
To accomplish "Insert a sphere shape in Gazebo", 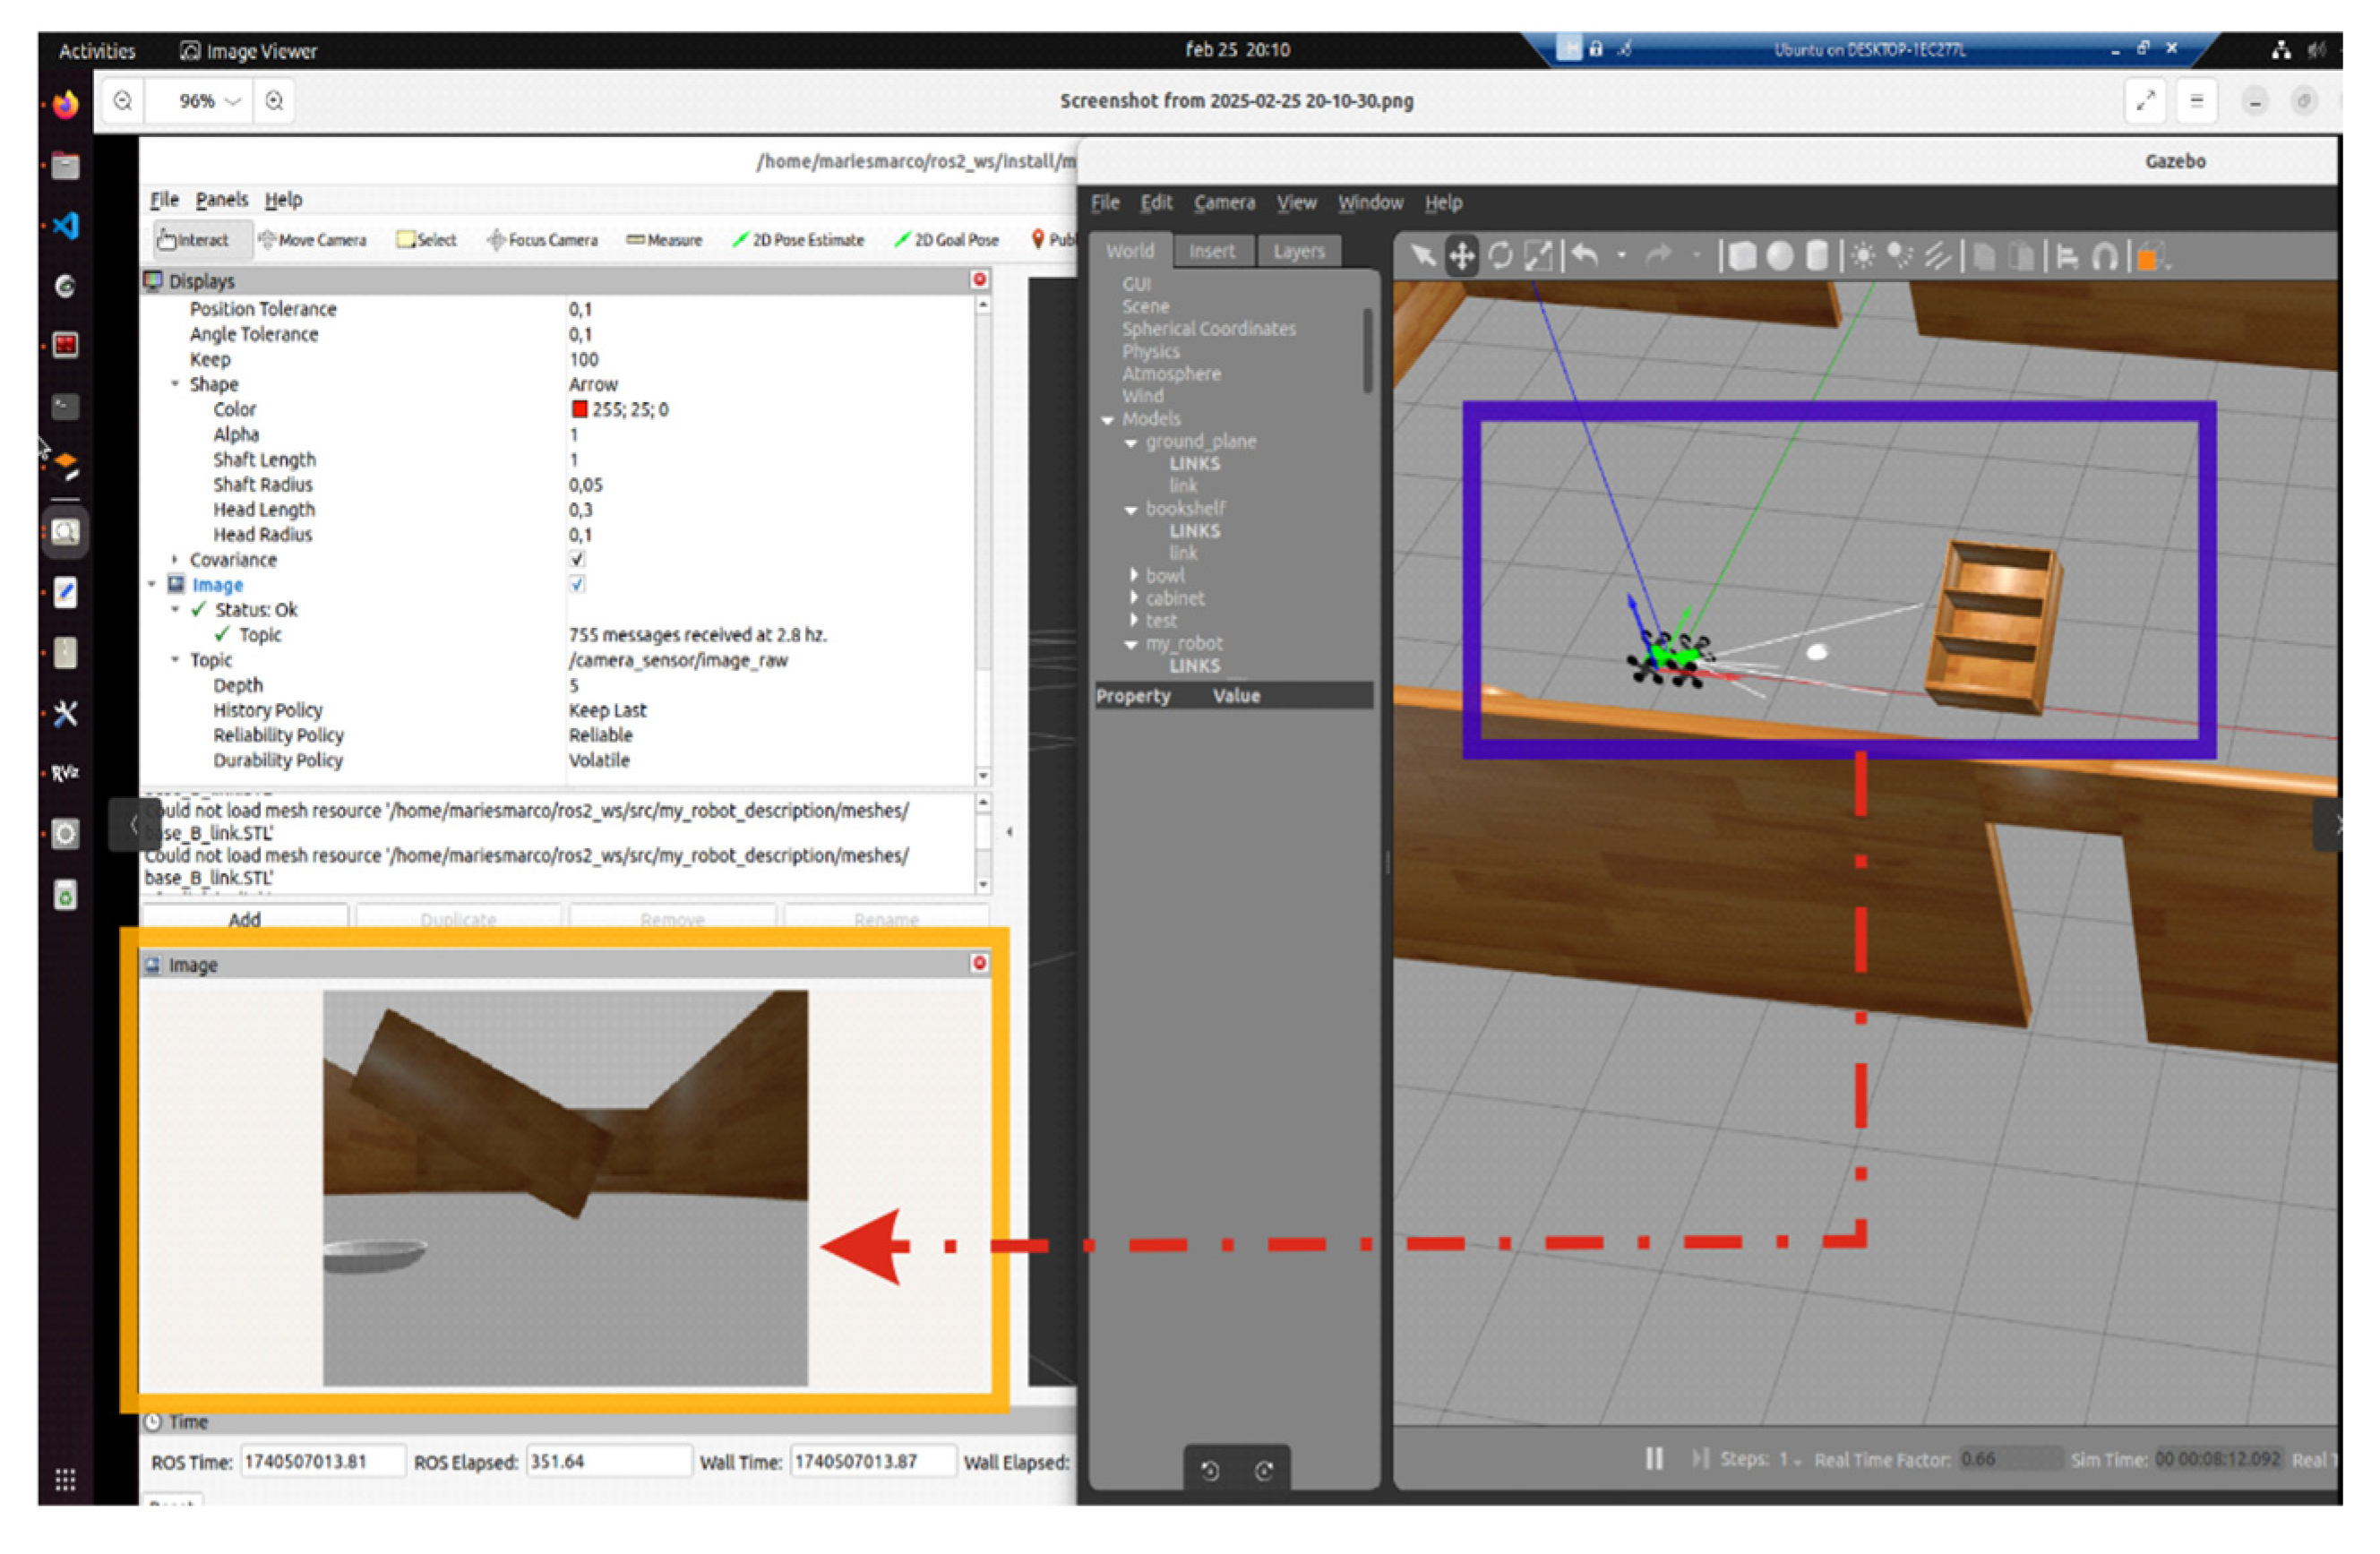I will coord(1779,257).
